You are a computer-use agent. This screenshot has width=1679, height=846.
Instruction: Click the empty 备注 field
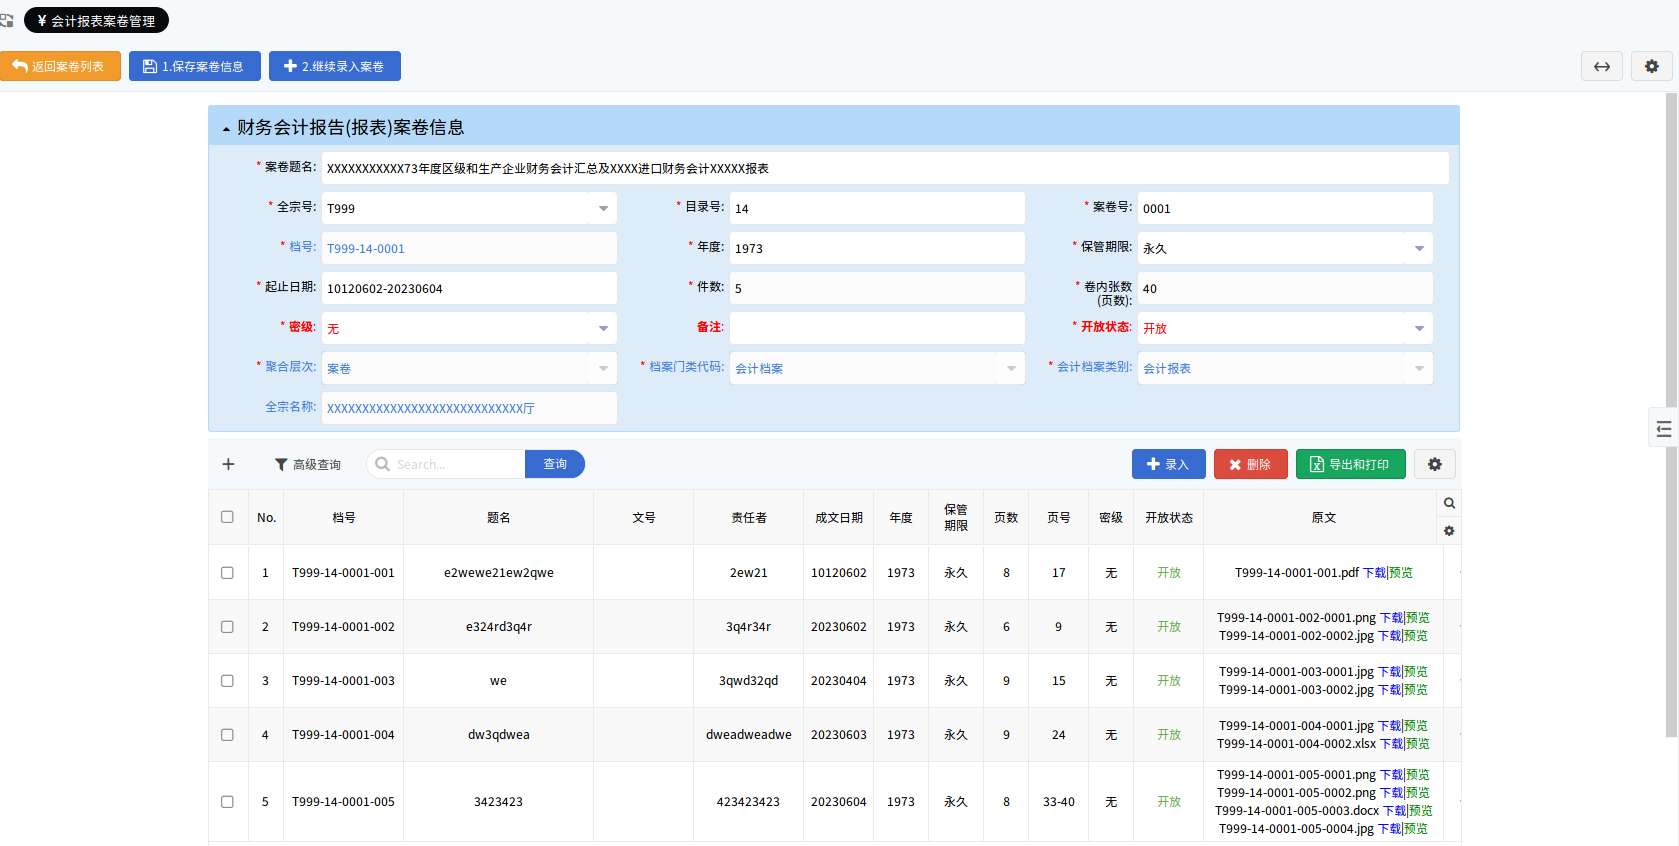(877, 328)
